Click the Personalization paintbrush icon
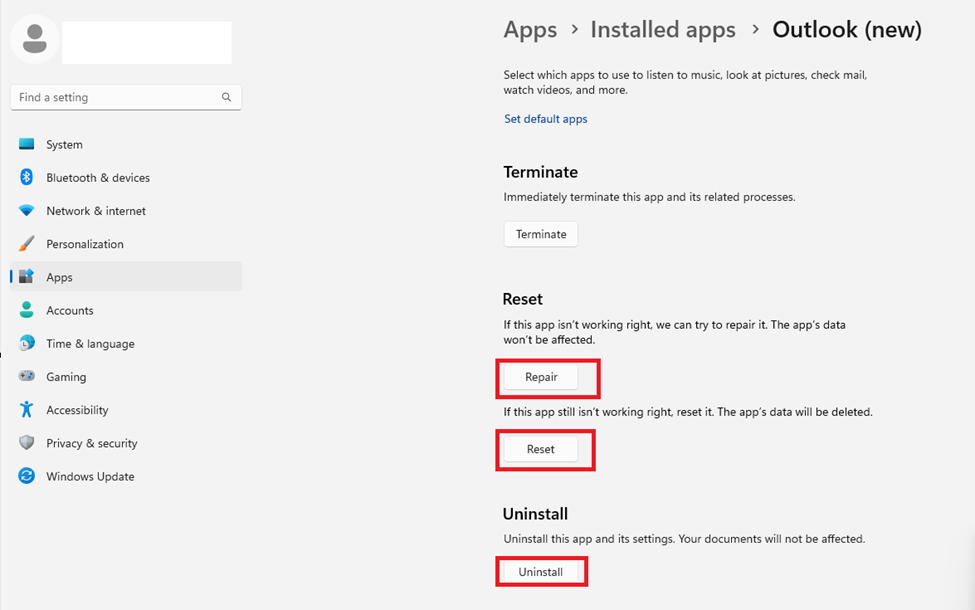 click(x=26, y=244)
